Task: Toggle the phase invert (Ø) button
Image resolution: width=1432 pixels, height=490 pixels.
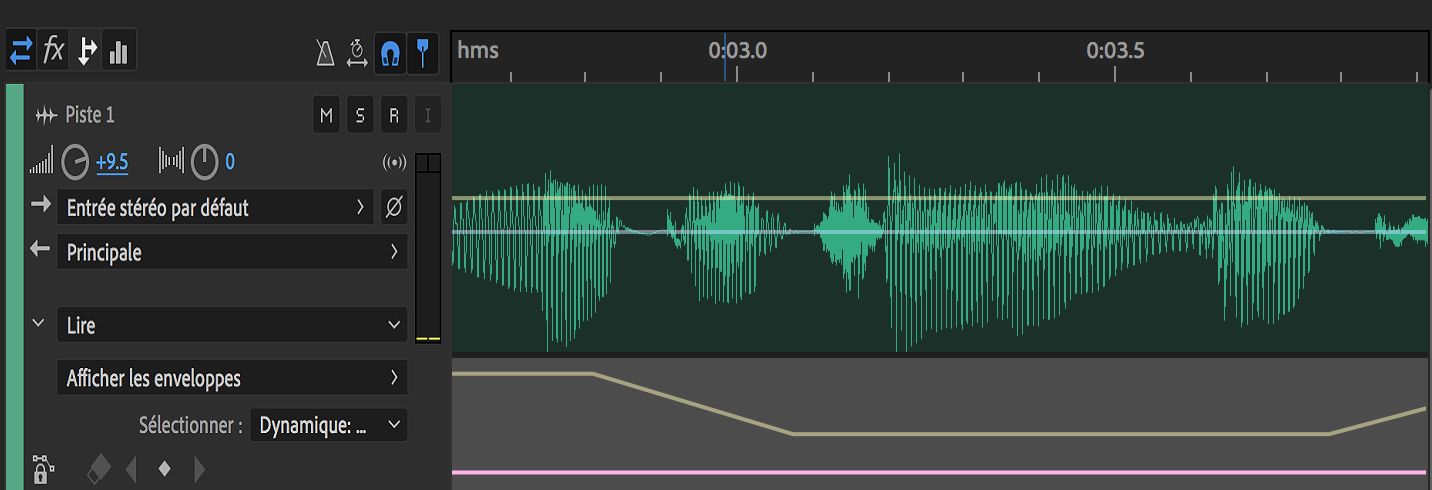Action: [x=394, y=207]
